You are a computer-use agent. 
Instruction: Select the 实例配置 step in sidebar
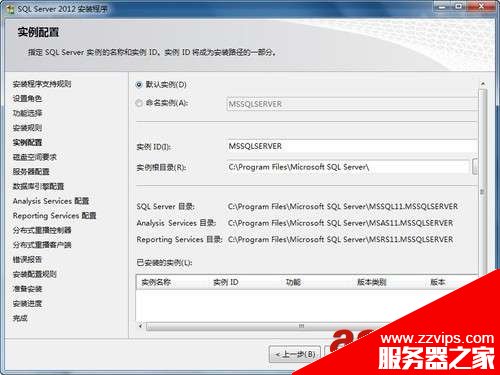click(x=27, y=143)
